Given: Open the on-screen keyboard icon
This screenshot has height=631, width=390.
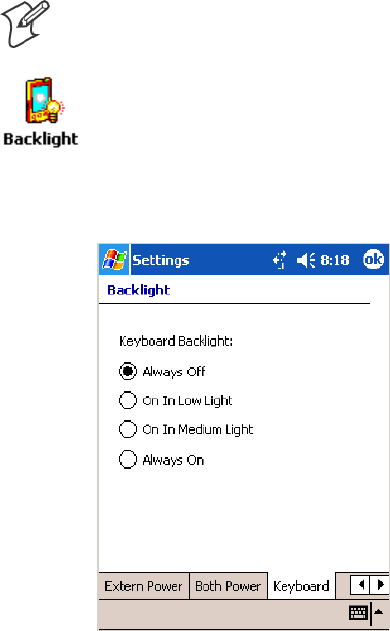Looking at the screenshot, I should (x=358, y=613).
